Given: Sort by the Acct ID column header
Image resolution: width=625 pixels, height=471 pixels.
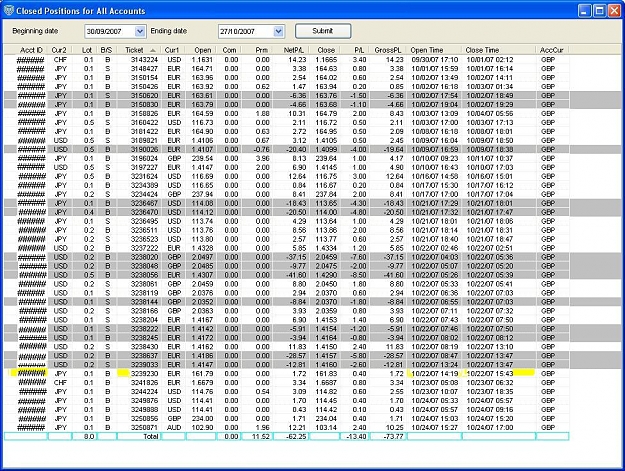Looking at the screenshot, I should (x=31, y=50).
